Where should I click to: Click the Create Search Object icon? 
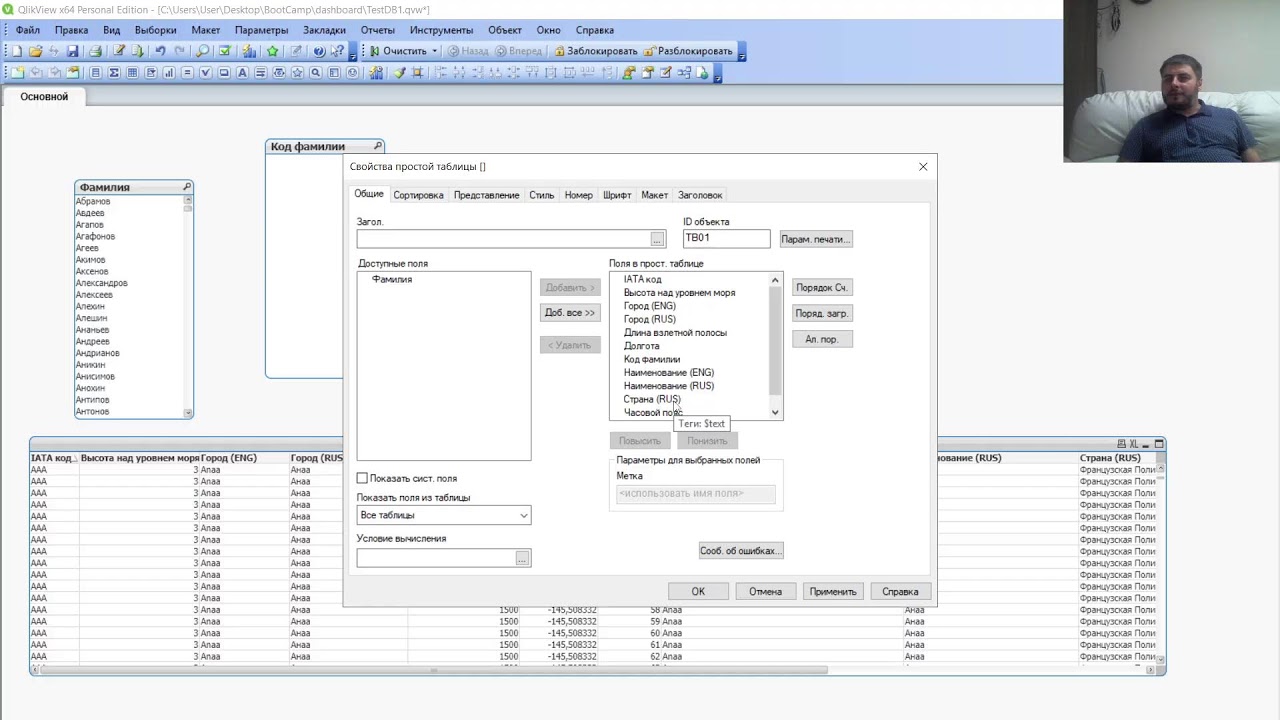click(x=316, y=72)
